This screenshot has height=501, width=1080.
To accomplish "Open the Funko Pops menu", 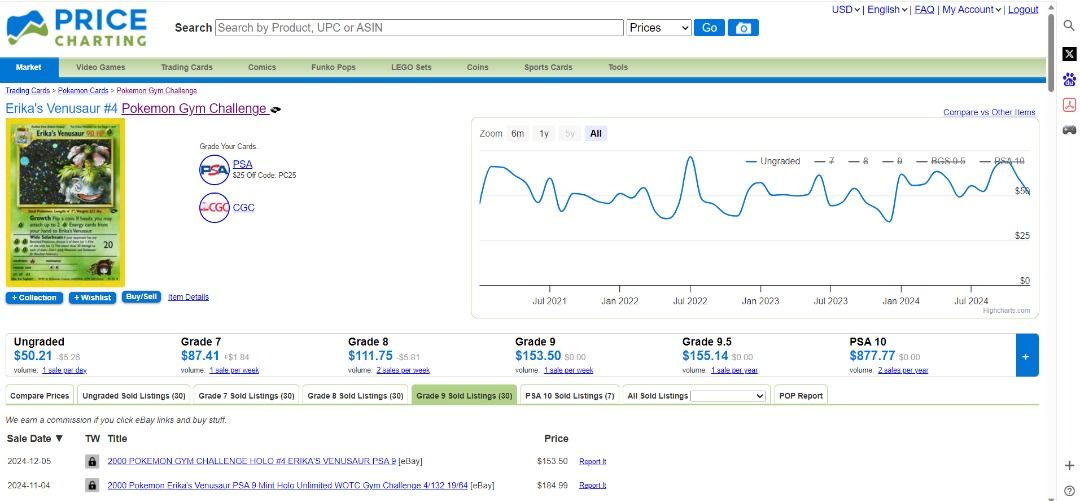I will 333,68.
